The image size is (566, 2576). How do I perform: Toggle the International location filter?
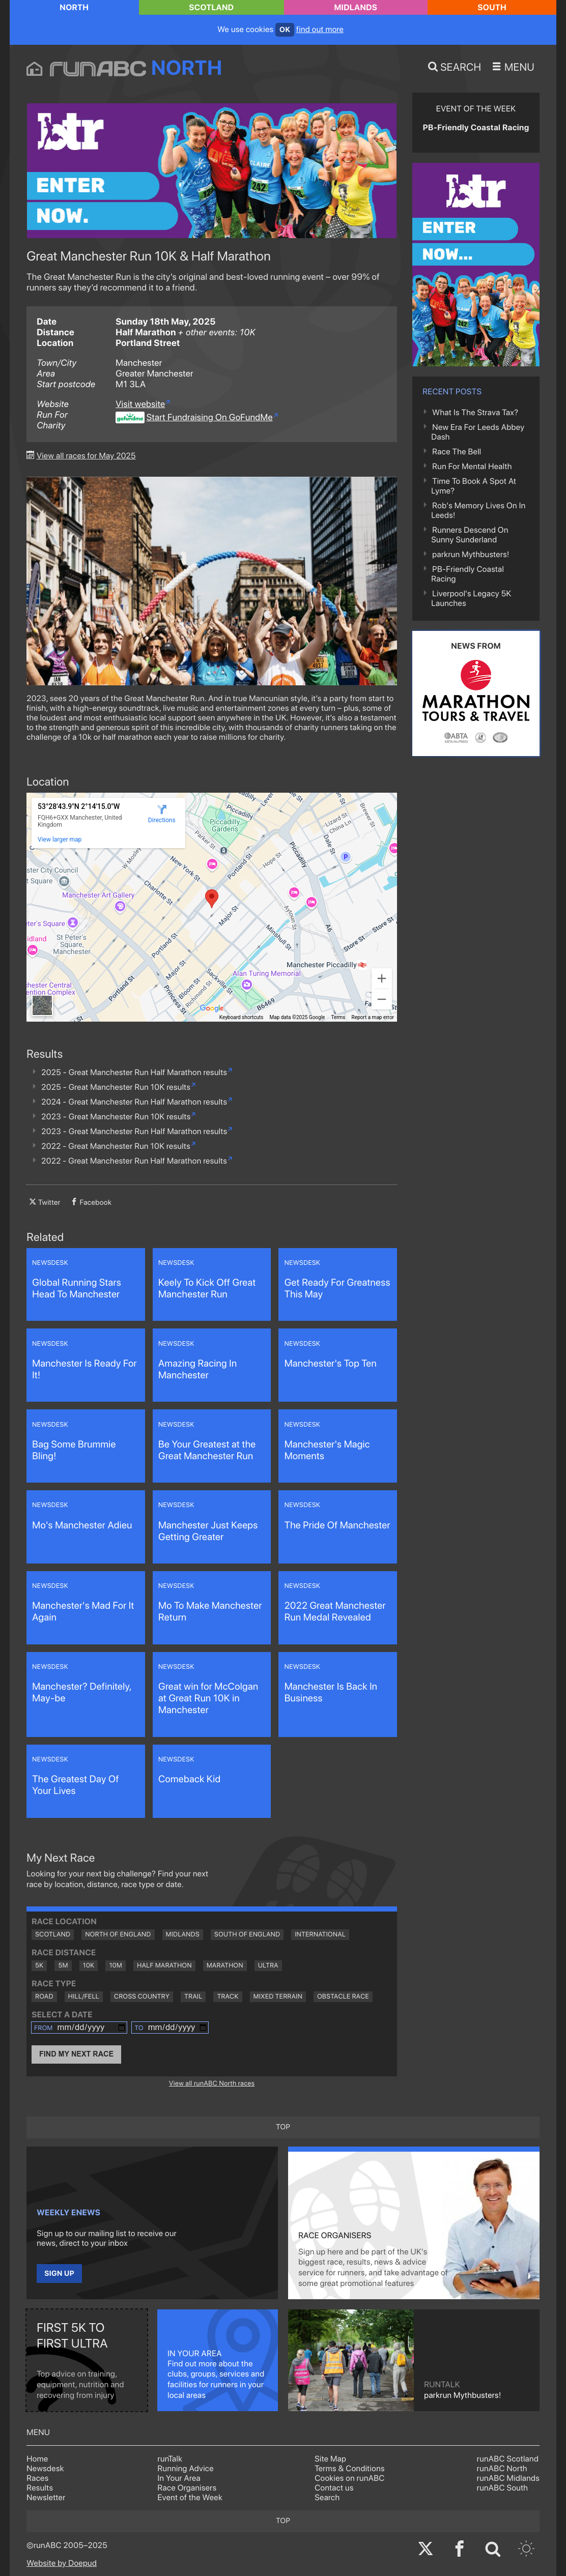tap(320, 1934)
